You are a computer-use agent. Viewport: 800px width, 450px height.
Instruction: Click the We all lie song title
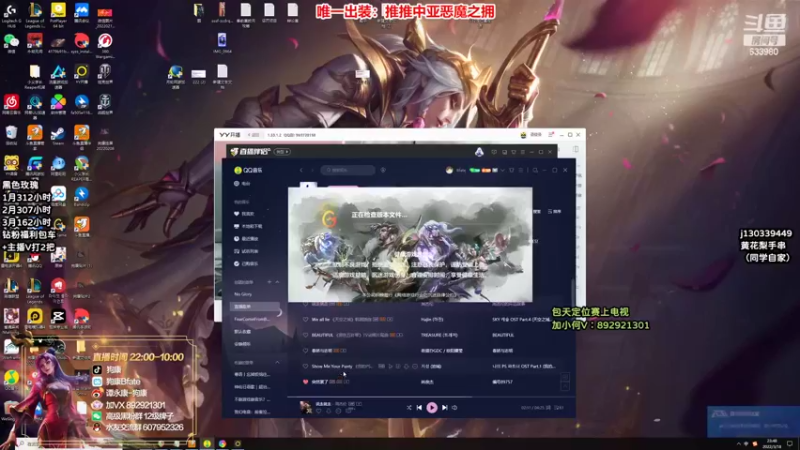pos(320,319)
